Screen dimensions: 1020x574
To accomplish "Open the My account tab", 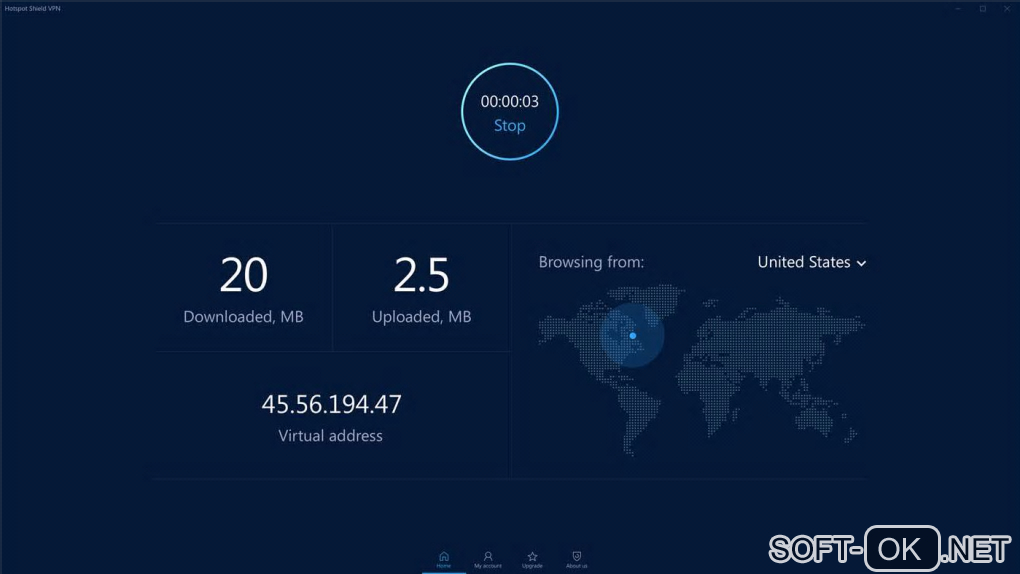I will point(488,560).
